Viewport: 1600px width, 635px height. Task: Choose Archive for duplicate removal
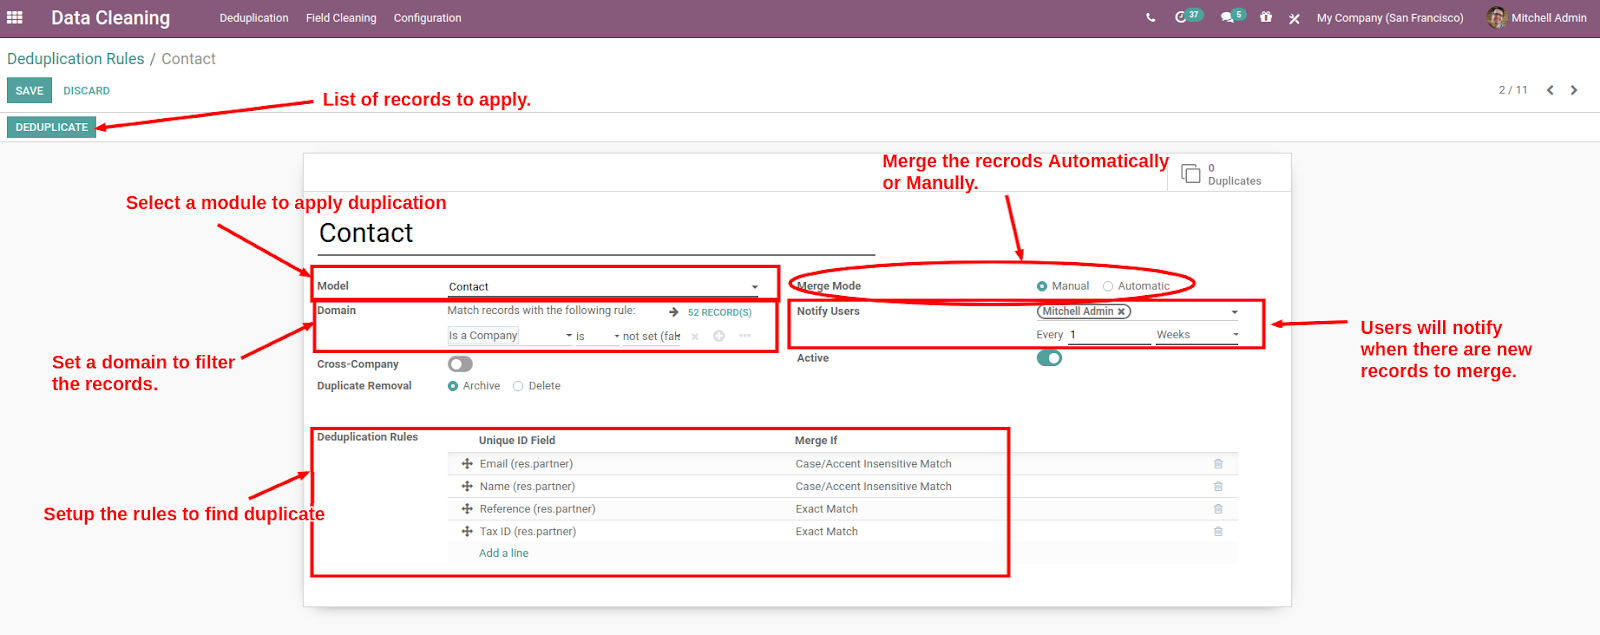coord(453,386)
